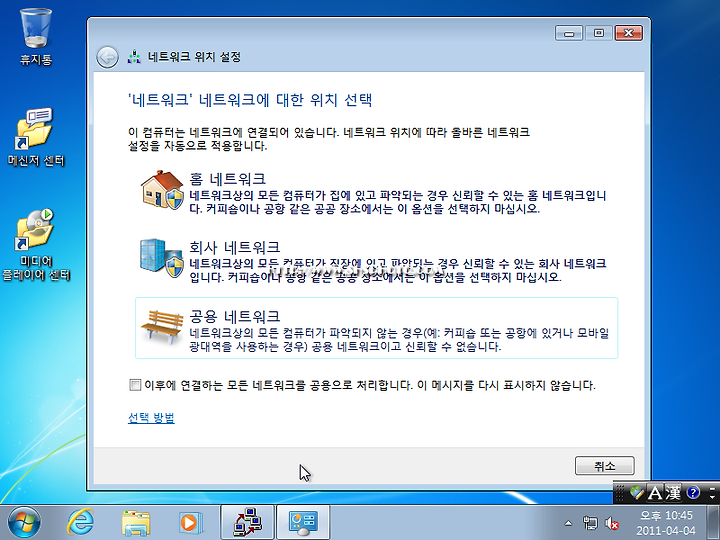The image size is (720, 540).
Task: Click the 漢 Hanja conversion button
Action: pos(673,493)
